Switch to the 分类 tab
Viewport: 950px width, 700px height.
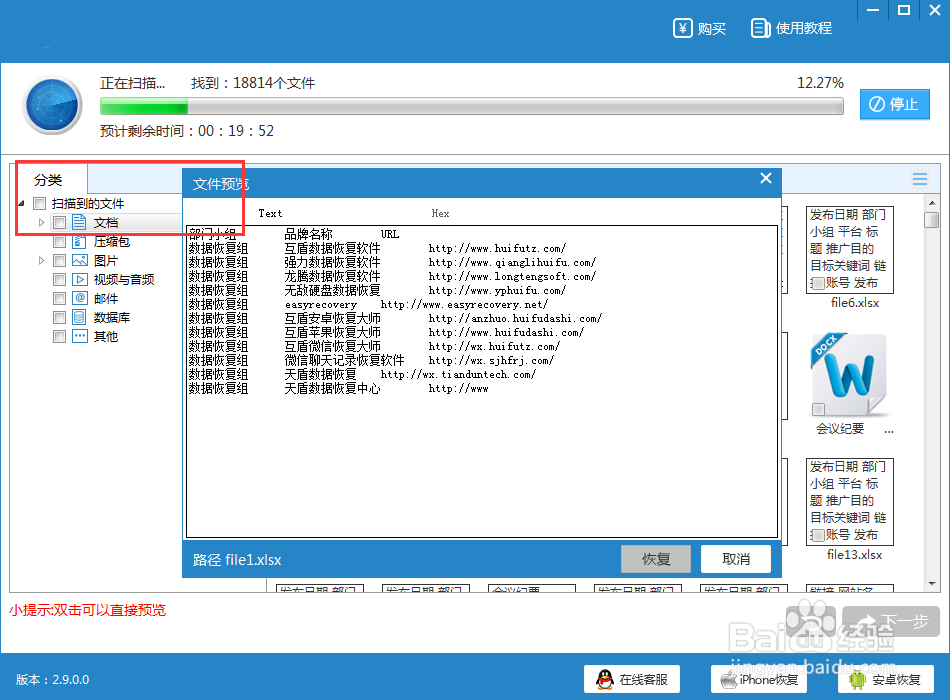(x=48, y=180)
